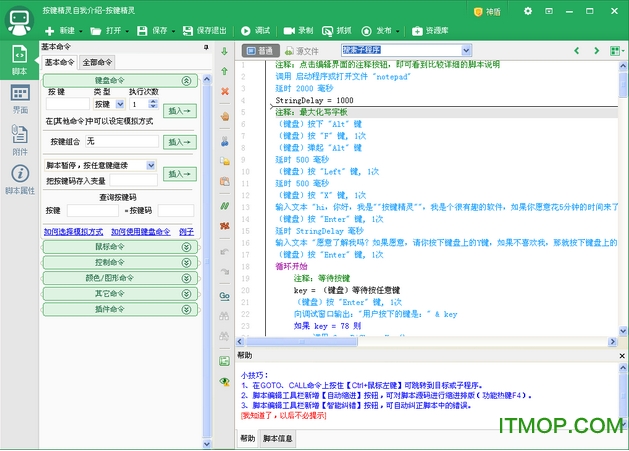Viewport: 629px width, 451px height.
Task: Collapse the 键盘命令 section
Action: [186, 81]
